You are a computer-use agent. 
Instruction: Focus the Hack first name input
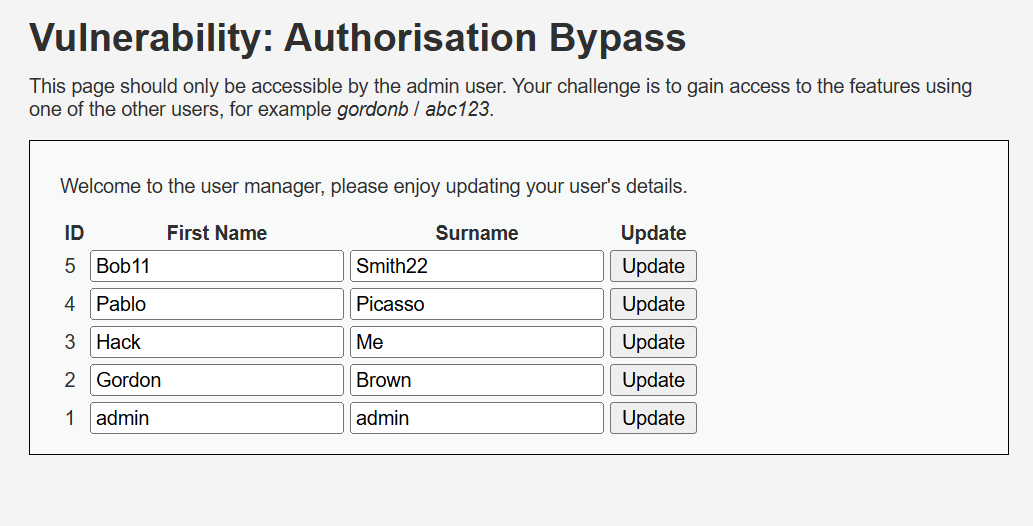pos(217,342)
